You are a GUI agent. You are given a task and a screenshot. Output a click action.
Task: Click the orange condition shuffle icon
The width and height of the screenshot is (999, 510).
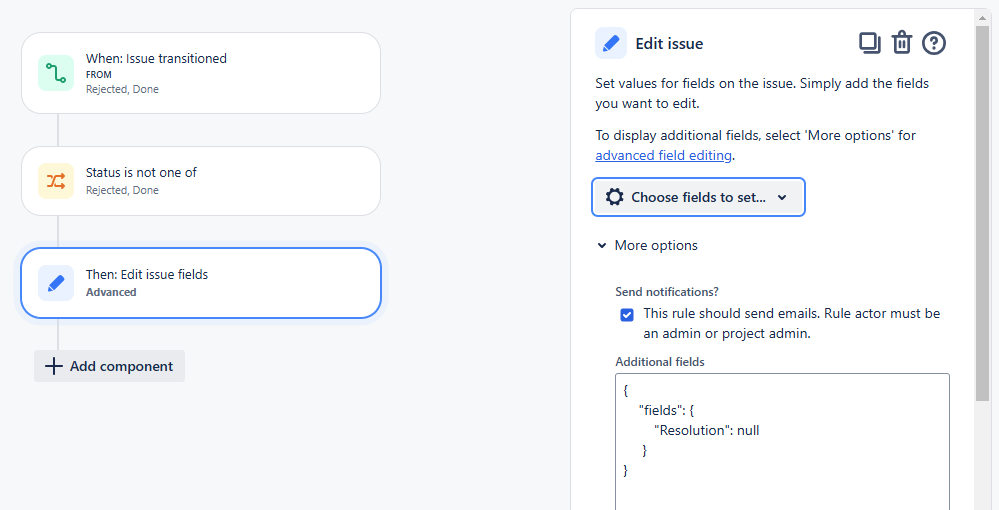(x=56, y=181)
